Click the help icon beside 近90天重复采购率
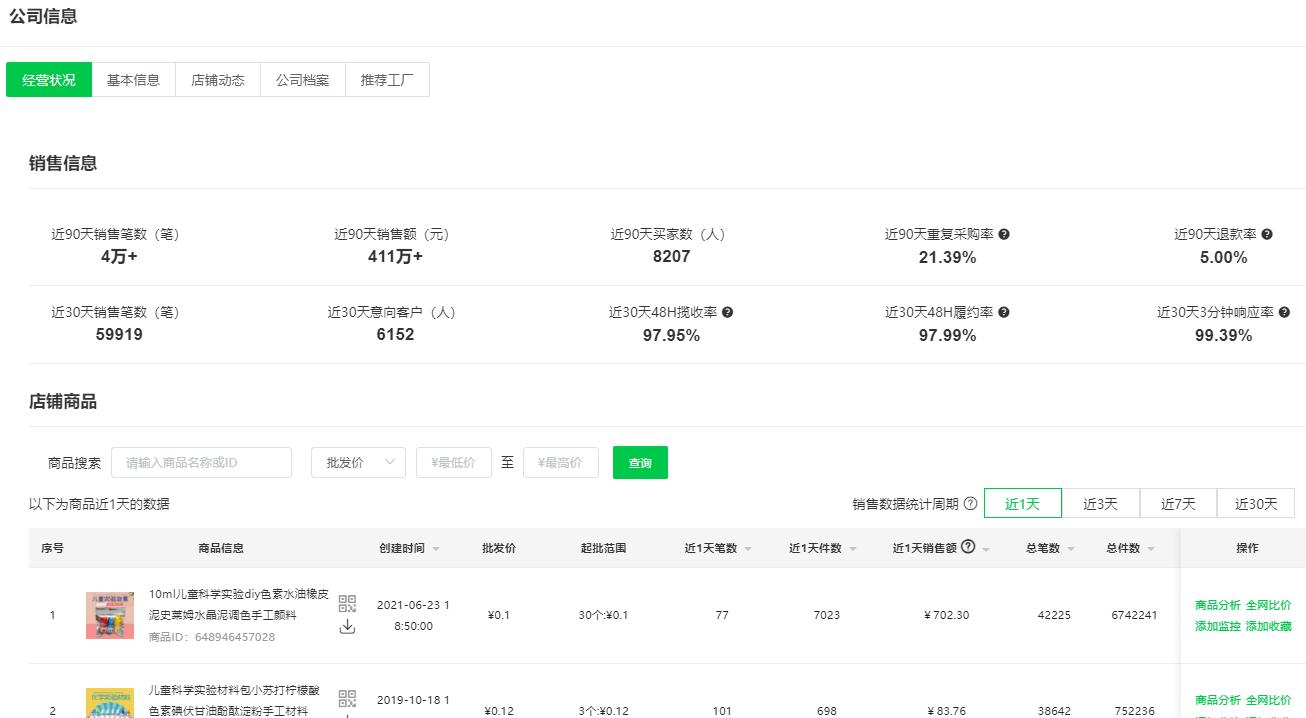The height and width of the screenshot is (718, 1306). click(1004, 234)
